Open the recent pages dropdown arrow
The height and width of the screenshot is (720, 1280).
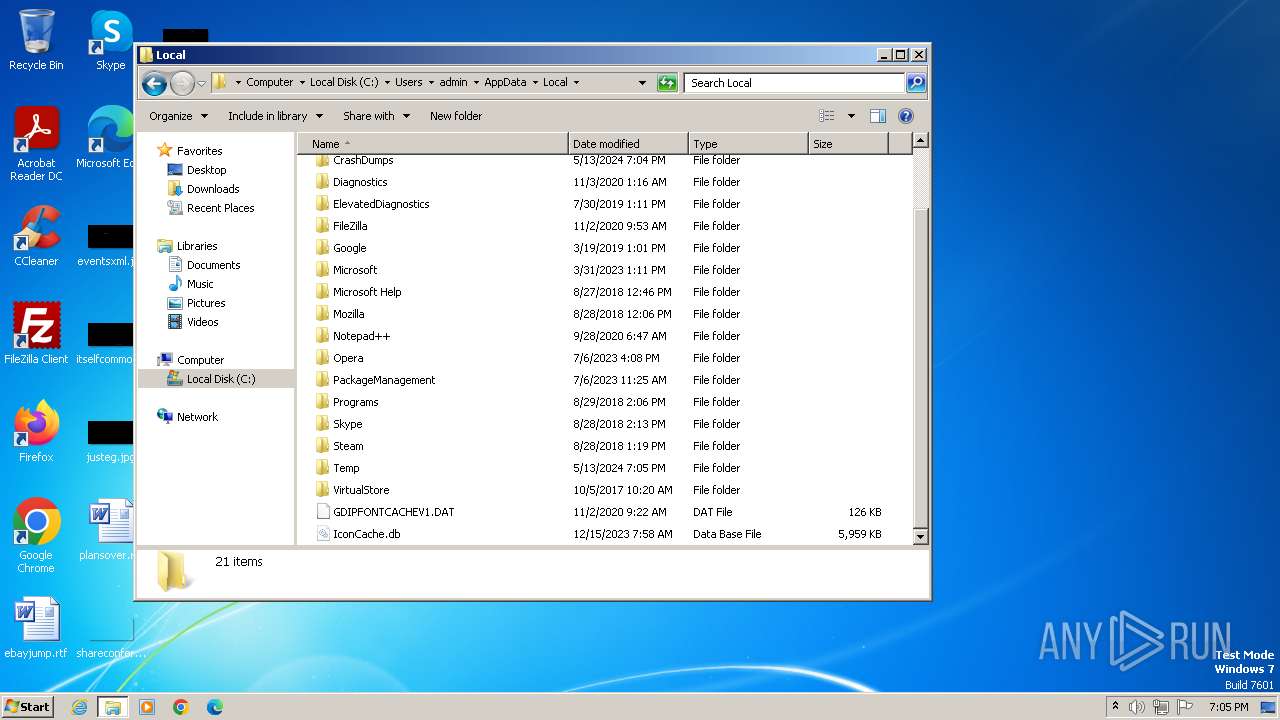coord(201,83)
